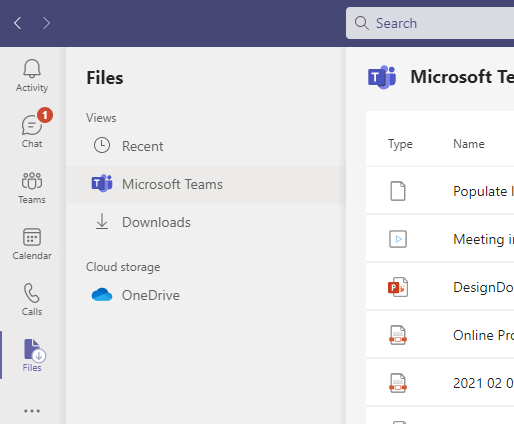Click the PDF icon for 2021 02
Screen dimensions: 514x424
click(x=398, y=383)
